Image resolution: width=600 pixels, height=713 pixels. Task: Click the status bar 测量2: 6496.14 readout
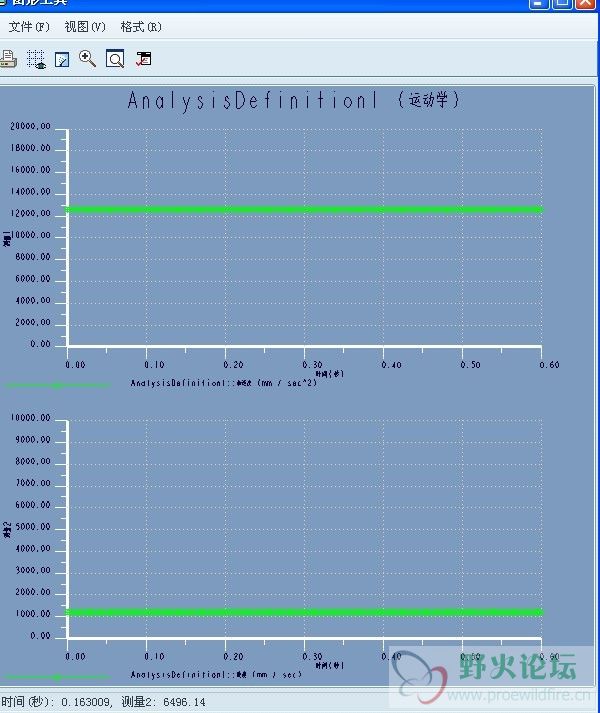click(163, 702)
